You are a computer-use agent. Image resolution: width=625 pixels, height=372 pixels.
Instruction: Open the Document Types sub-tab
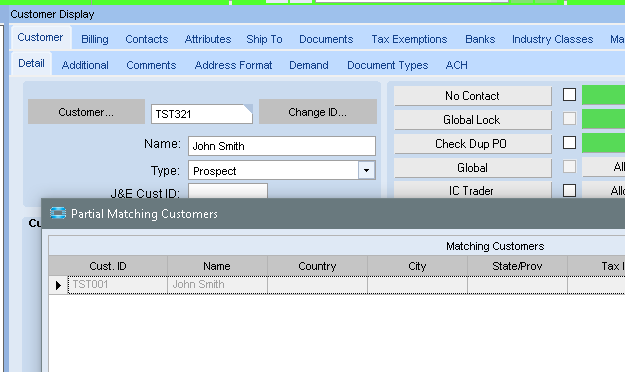[387, 65]
